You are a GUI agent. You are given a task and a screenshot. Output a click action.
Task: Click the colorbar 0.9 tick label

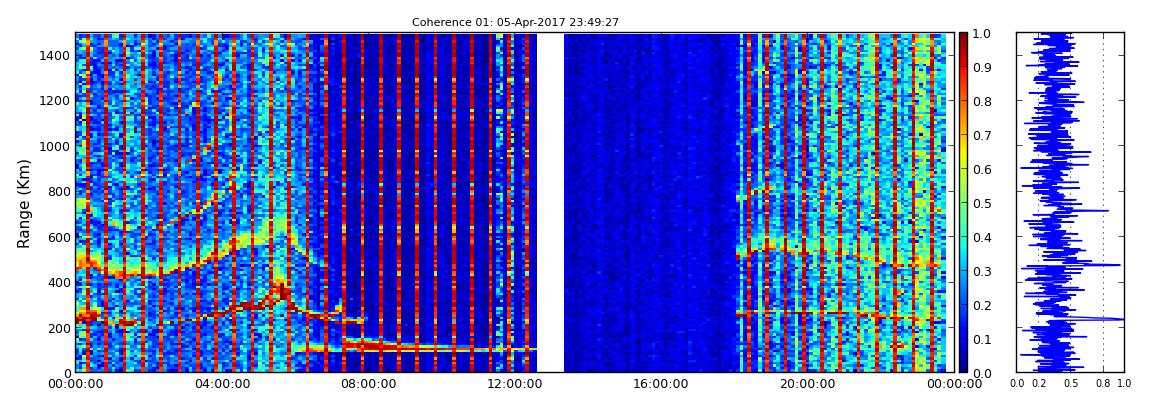[x=980, y=67]
